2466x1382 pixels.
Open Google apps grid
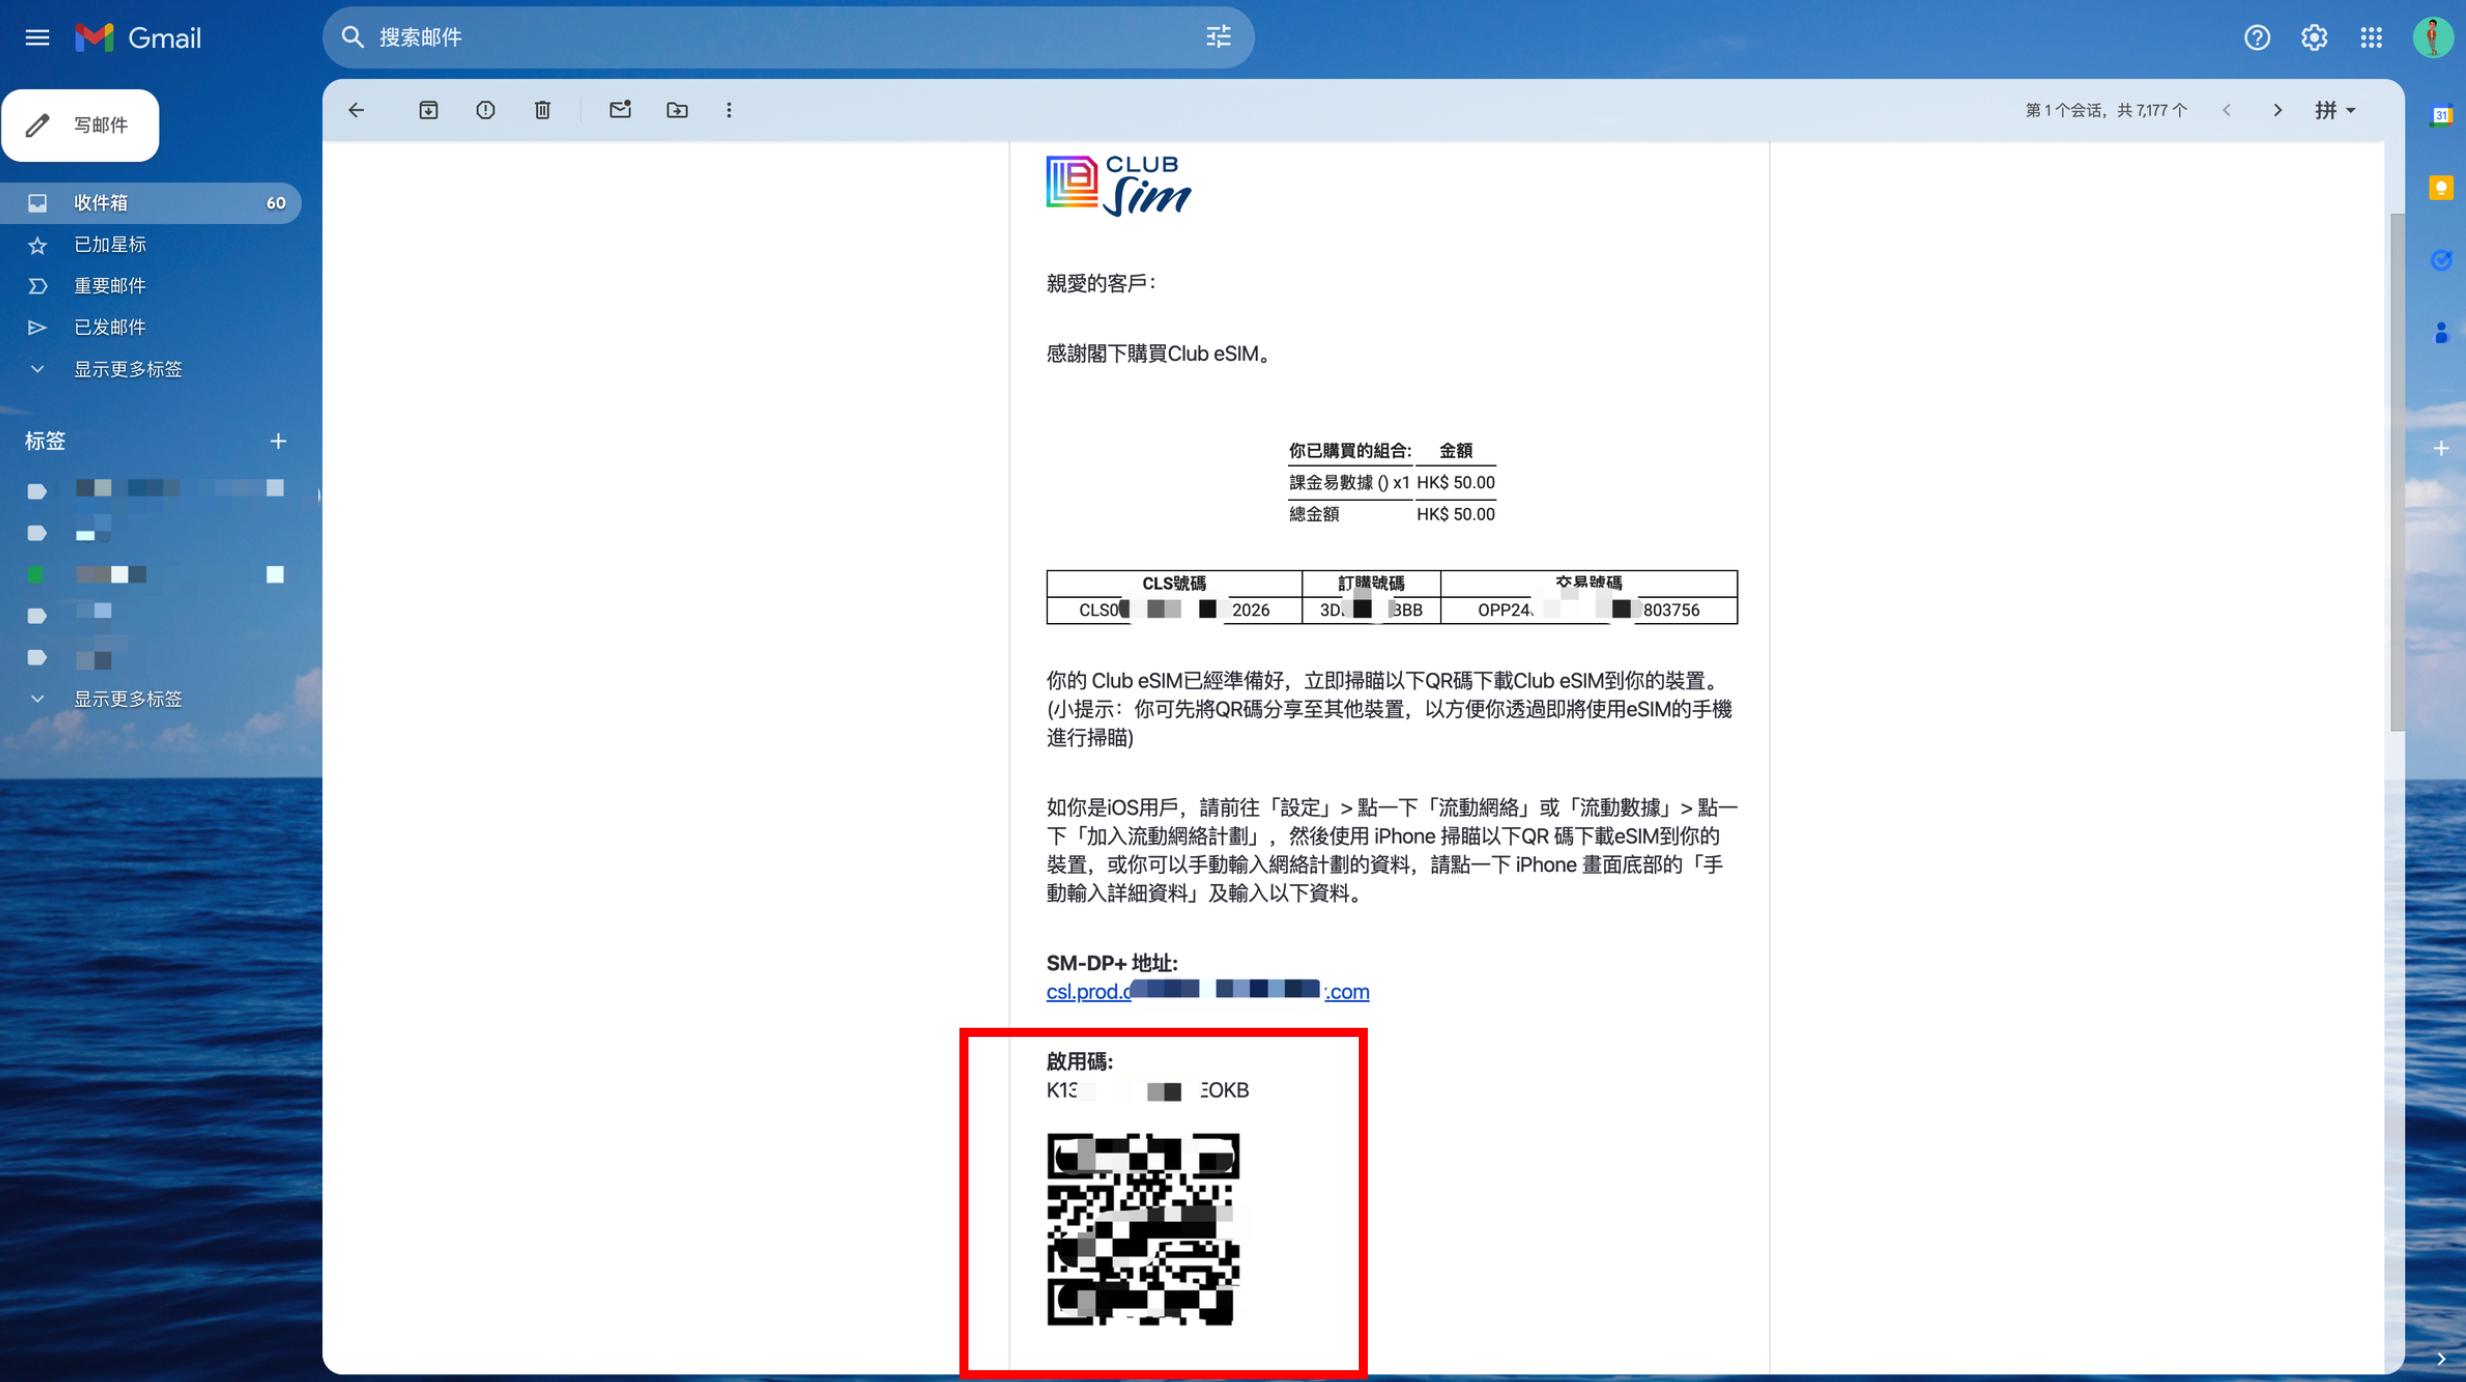point(2371,38)
